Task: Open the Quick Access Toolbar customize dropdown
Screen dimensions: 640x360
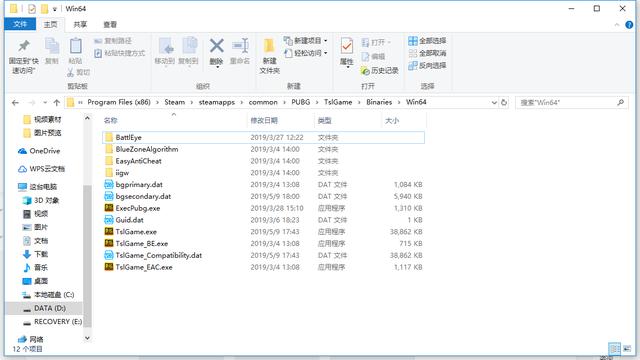Action: (x=54, y=9)
